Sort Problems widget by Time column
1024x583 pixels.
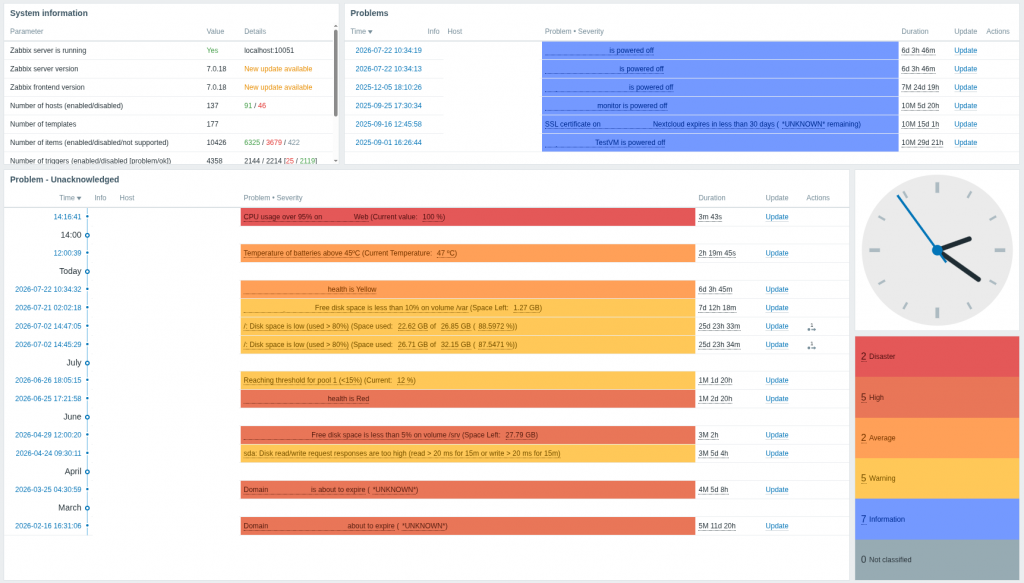tap(361, 31)
